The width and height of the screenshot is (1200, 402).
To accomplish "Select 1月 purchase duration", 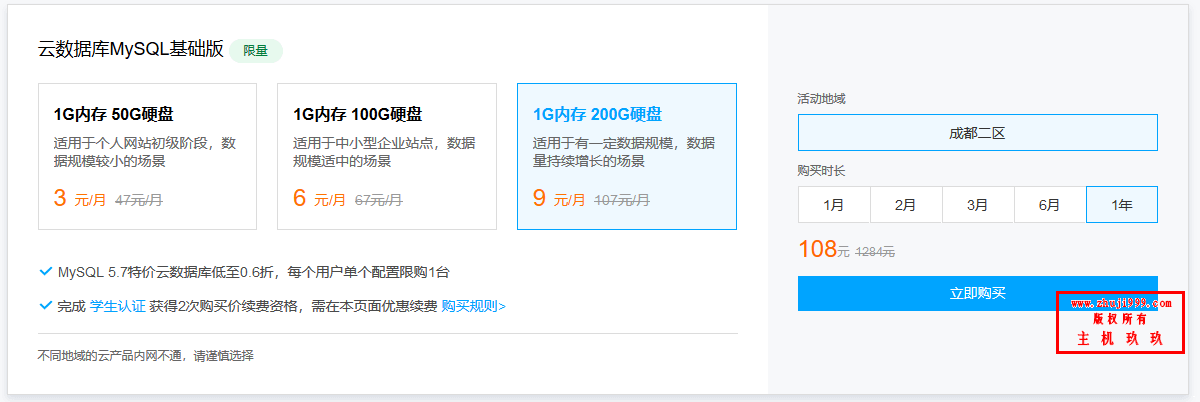I will coord(834,204).
